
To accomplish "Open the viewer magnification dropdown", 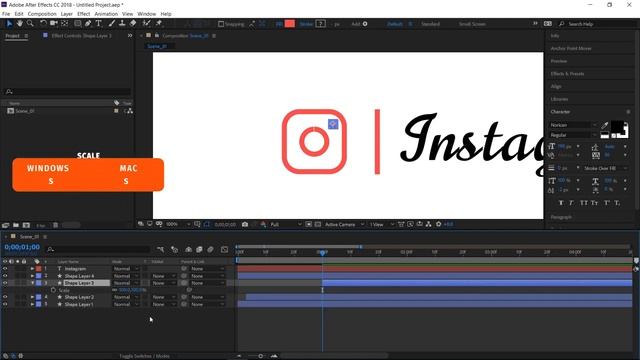I will pyautogui.click(x=178, y=224).
